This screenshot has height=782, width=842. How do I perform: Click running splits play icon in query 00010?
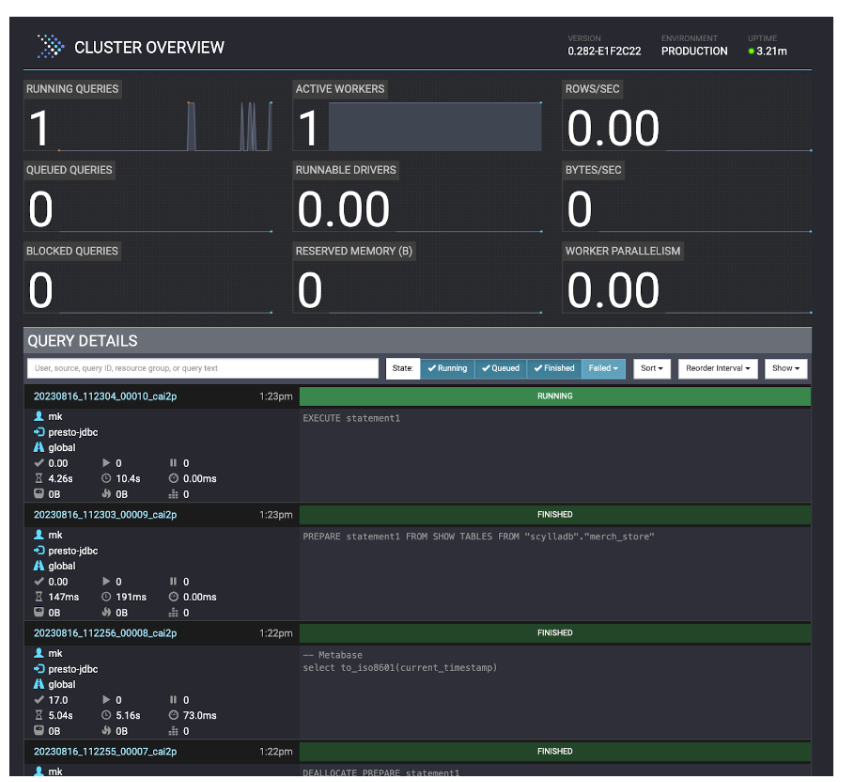click(106, 463)
